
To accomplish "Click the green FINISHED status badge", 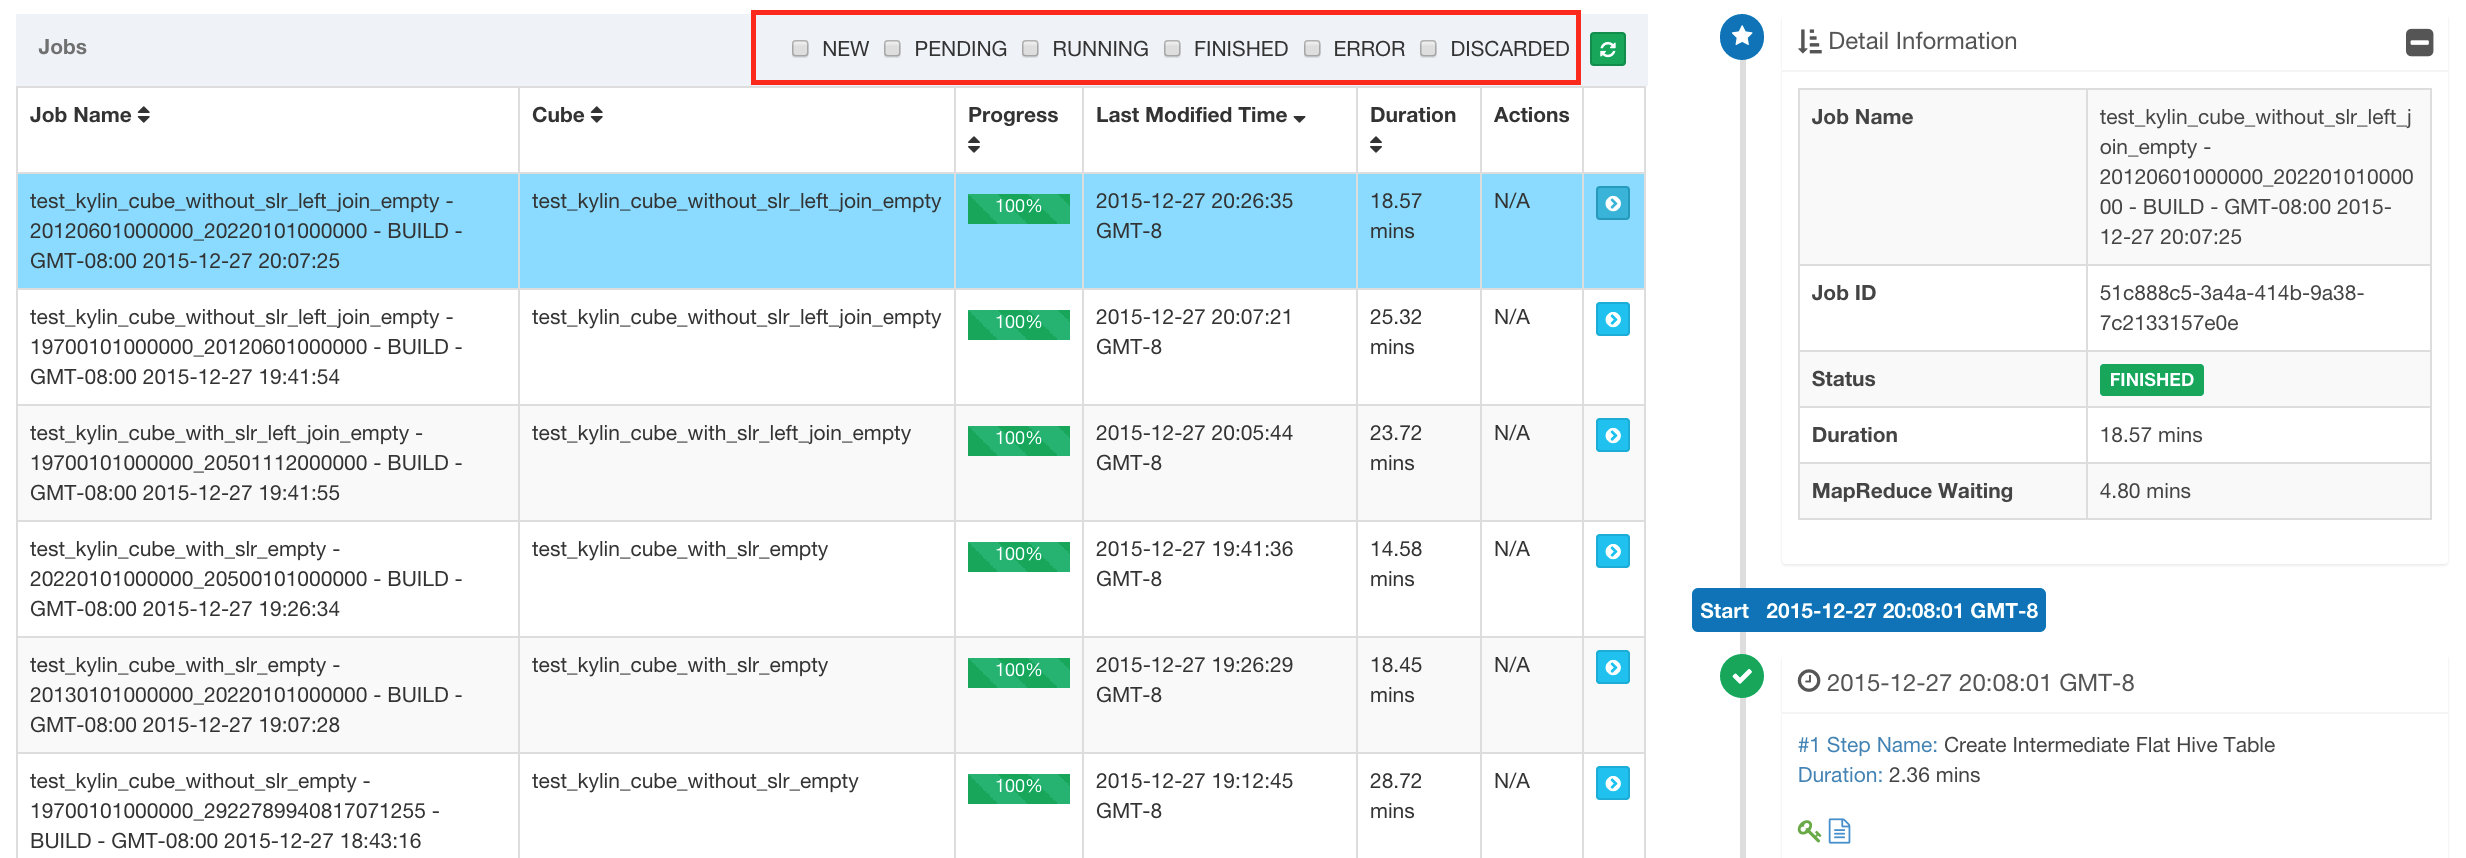I will 2150,380.
